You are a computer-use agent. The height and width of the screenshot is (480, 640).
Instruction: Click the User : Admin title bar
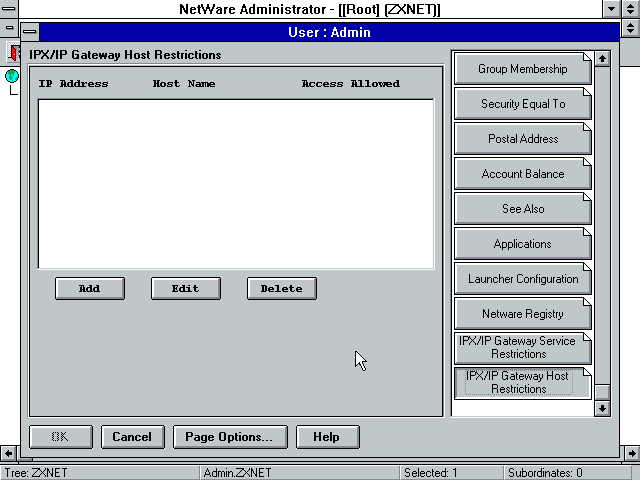pos(329,32)
